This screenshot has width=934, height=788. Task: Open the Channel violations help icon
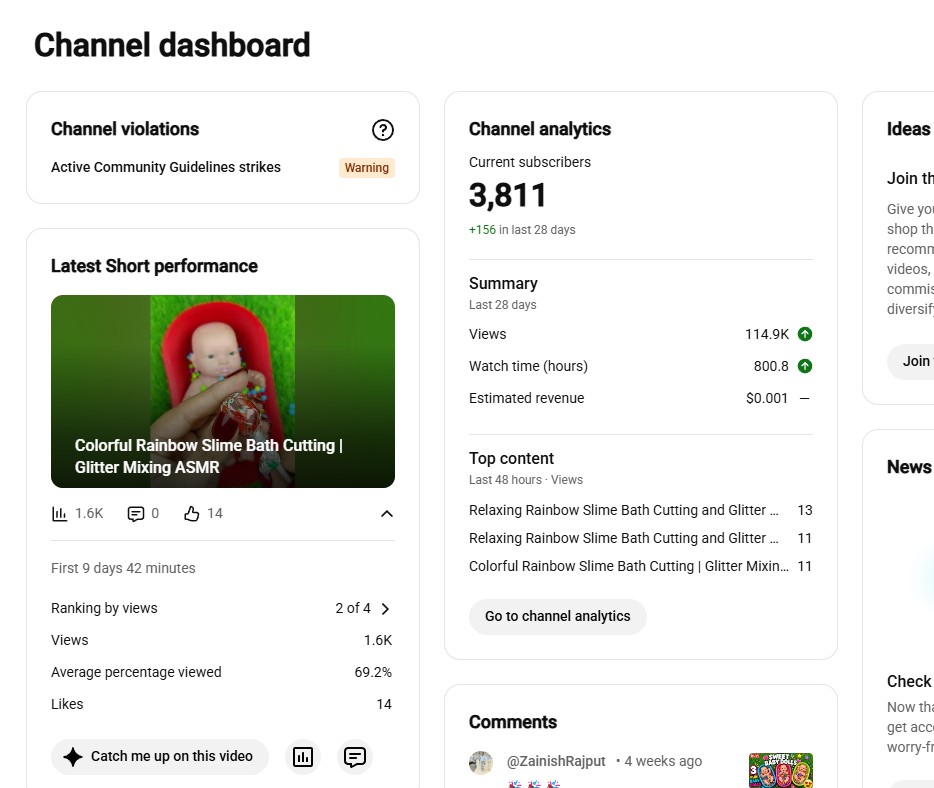tap(382, 130)
